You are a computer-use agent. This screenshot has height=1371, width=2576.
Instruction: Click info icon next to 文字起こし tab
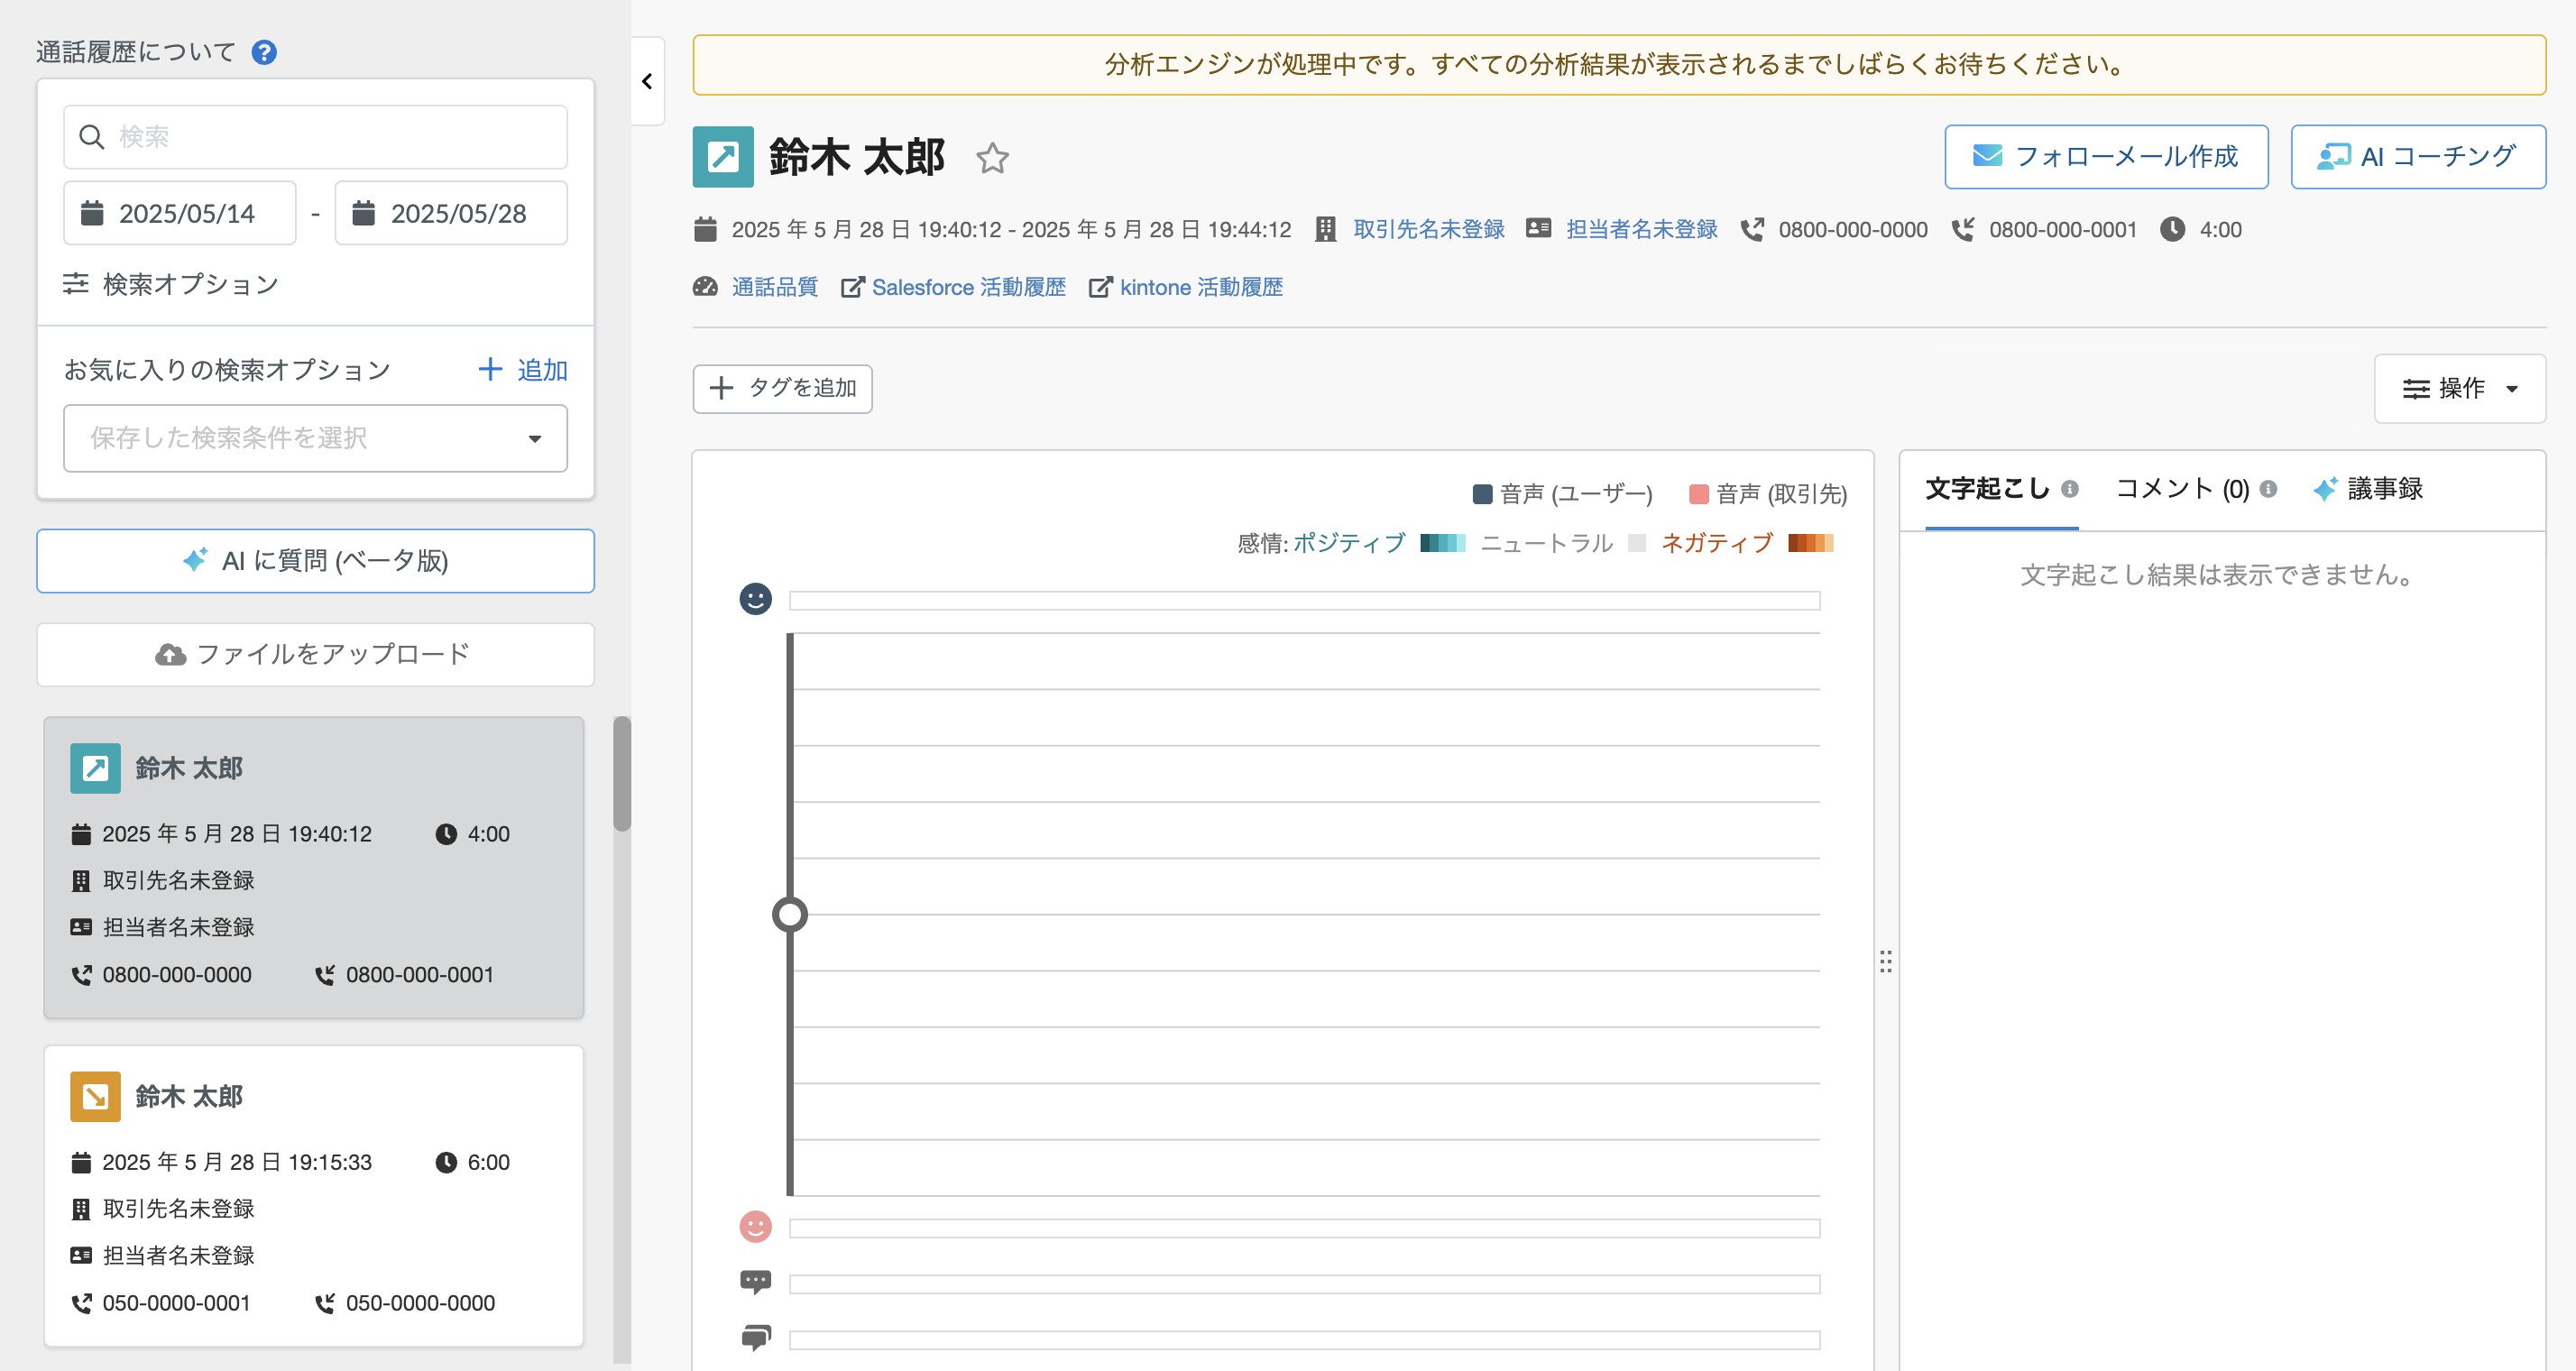pyautogui.click(x=2070, y=488)
